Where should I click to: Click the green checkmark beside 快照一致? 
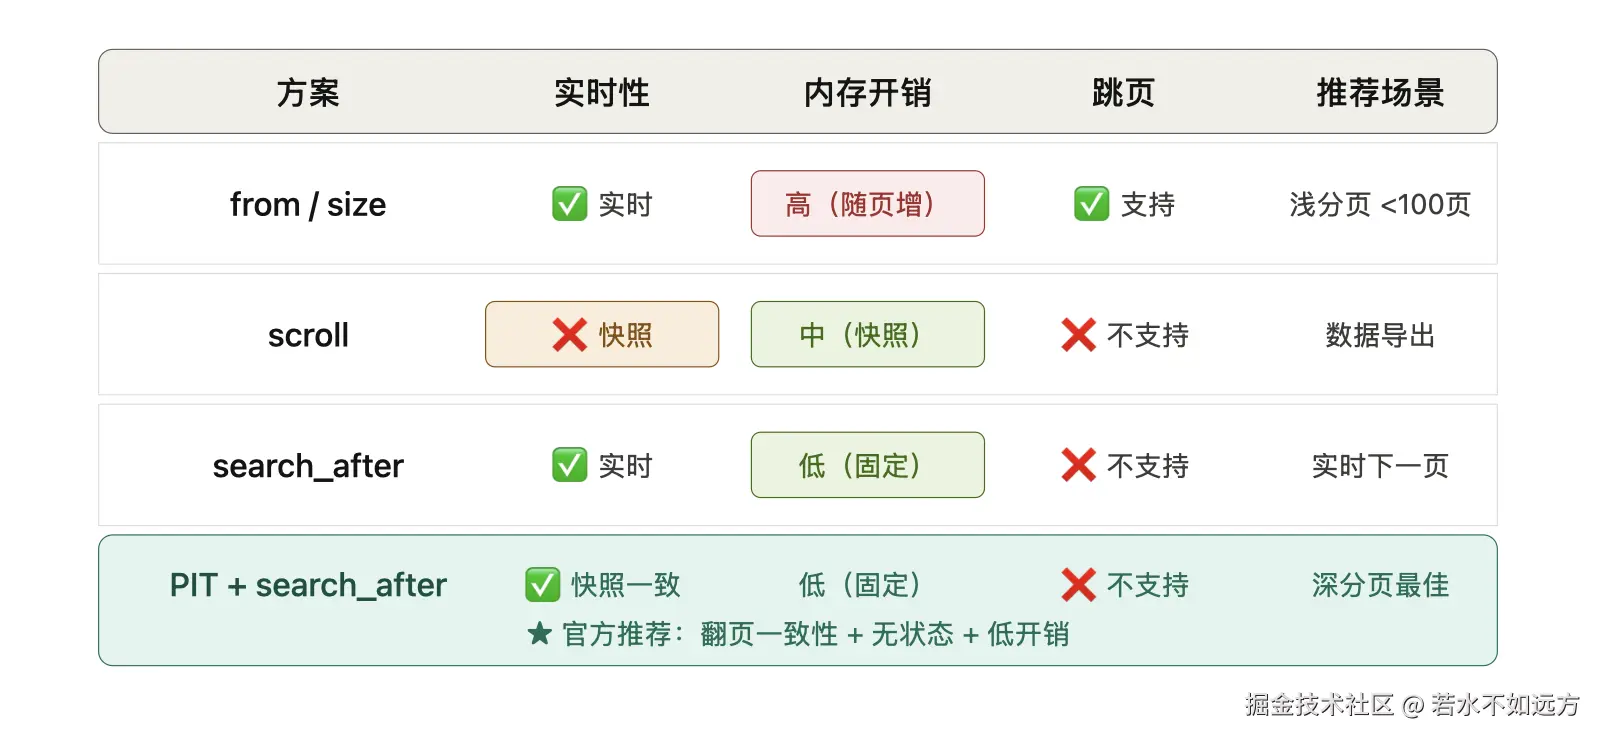point(543,585)
